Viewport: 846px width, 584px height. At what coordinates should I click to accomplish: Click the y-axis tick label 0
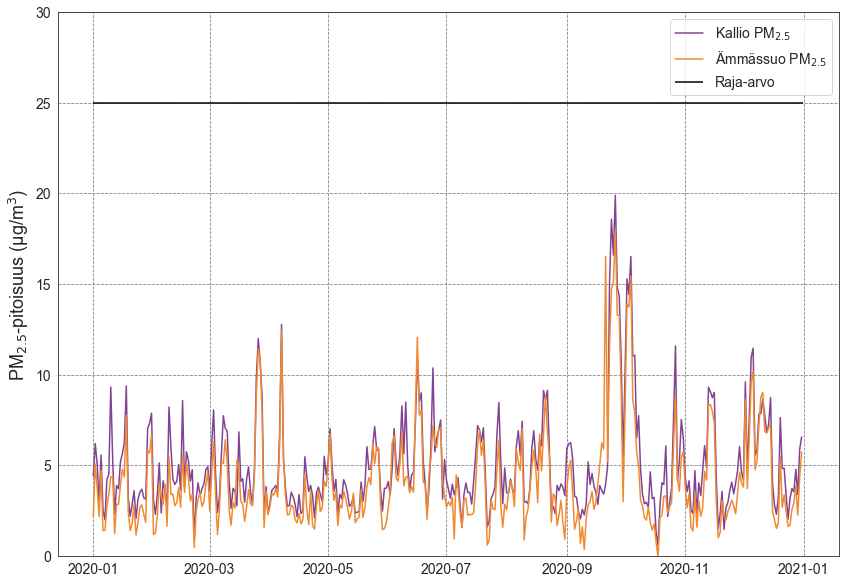[x=46, y=556]
